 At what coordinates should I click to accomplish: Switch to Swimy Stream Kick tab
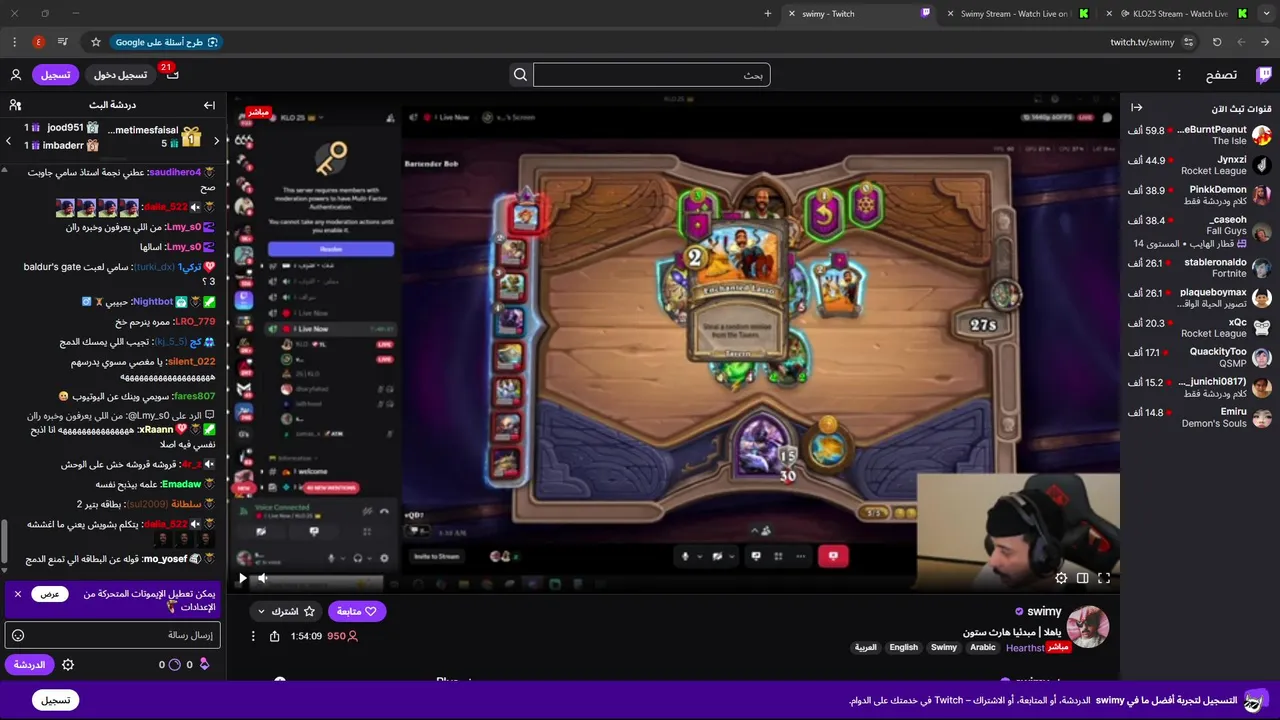1016,14
